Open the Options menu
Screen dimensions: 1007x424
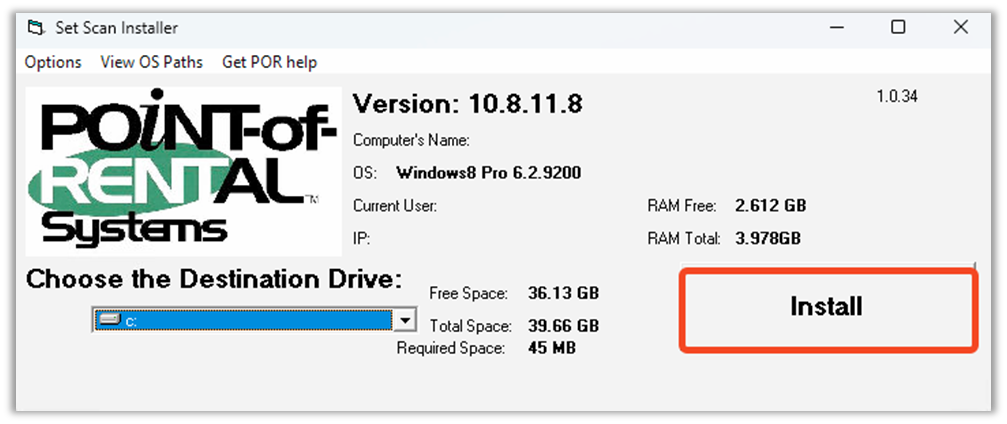[53, 62]
